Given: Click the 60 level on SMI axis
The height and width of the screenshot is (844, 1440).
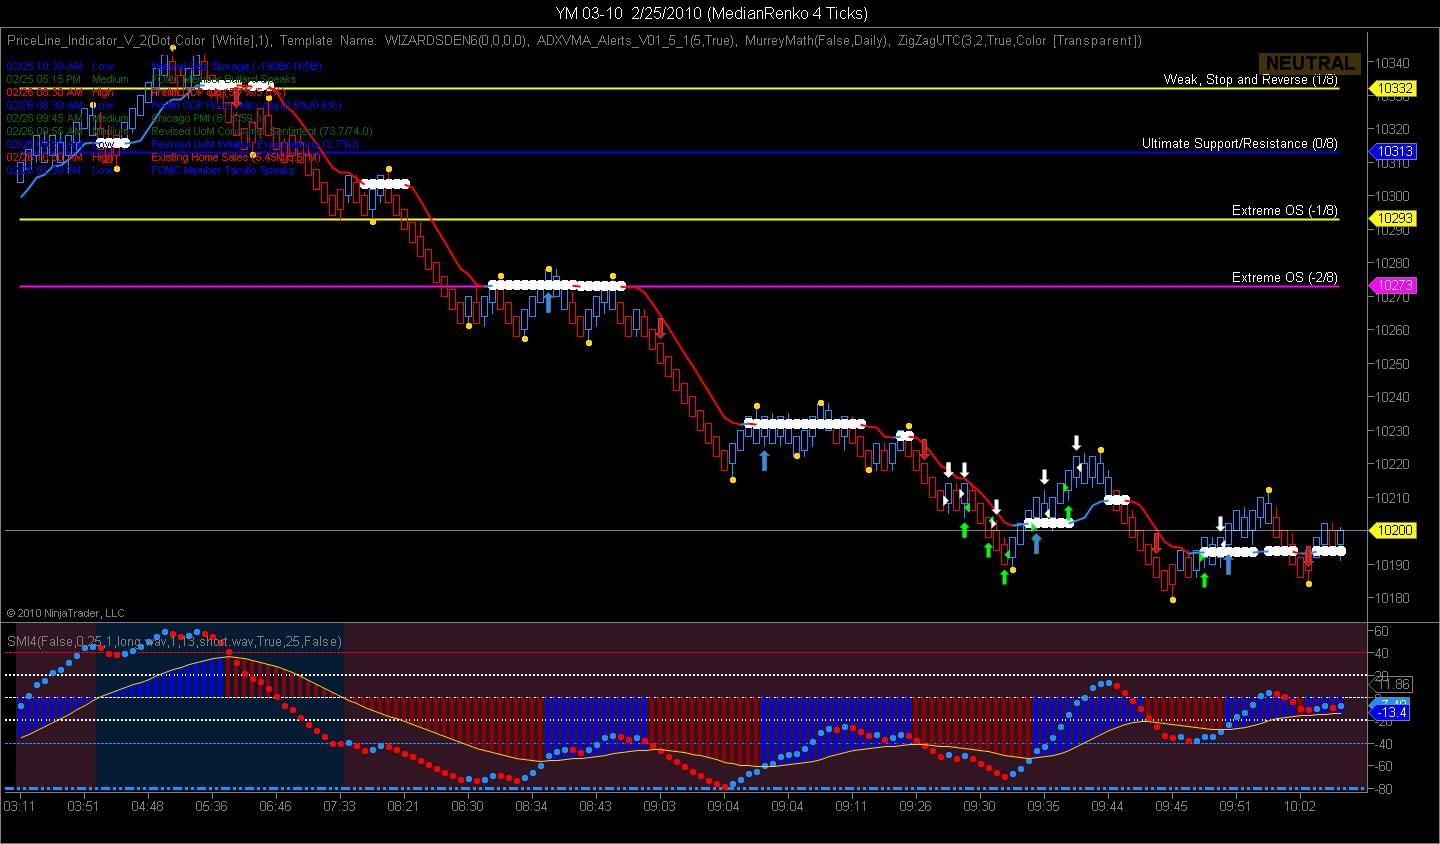Looking at the screenshot, I should pyautogui.click(x=1381, y=631).
